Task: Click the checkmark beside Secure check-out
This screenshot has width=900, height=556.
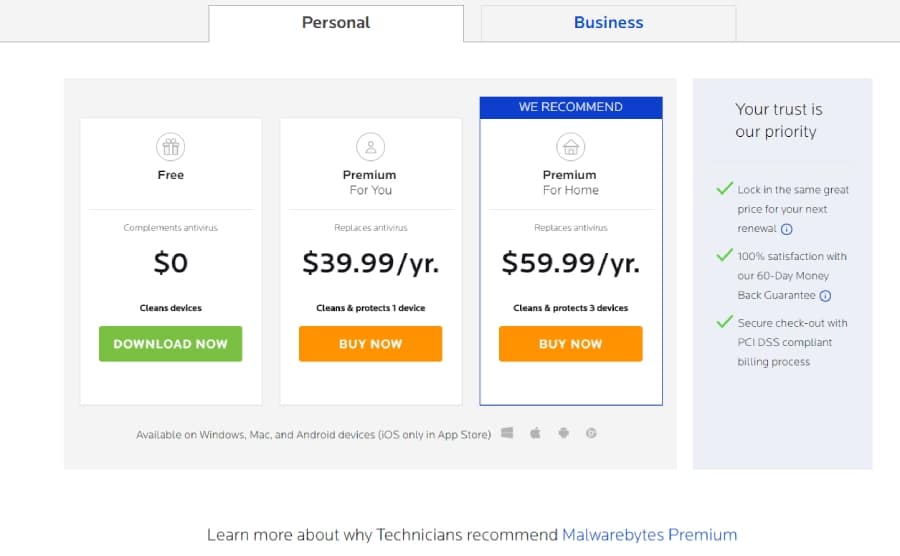Action: pos(724,322)
